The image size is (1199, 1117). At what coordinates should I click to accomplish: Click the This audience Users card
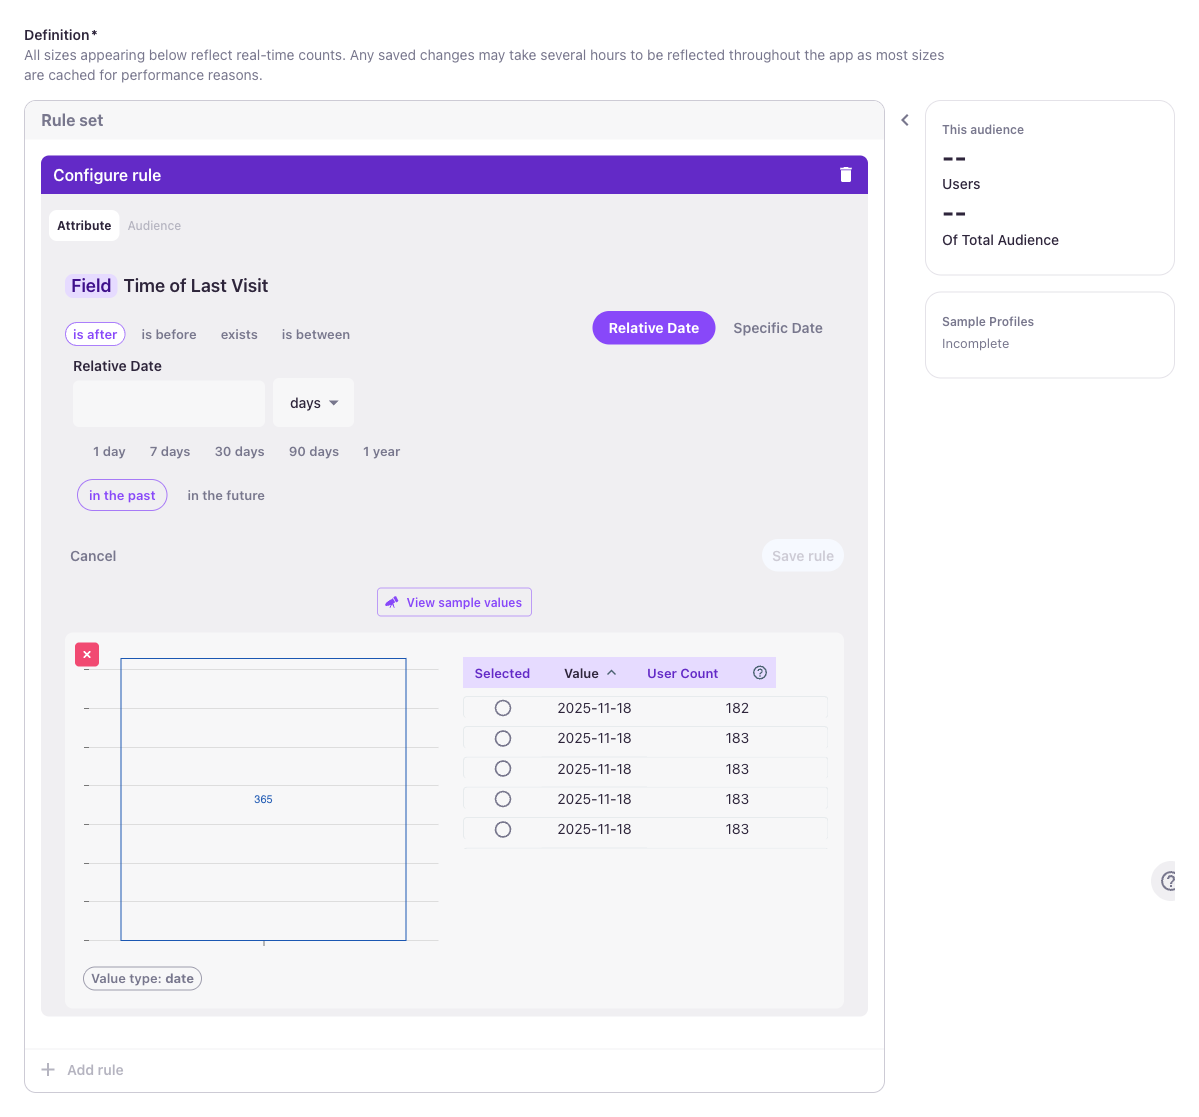coord(1049,187)
